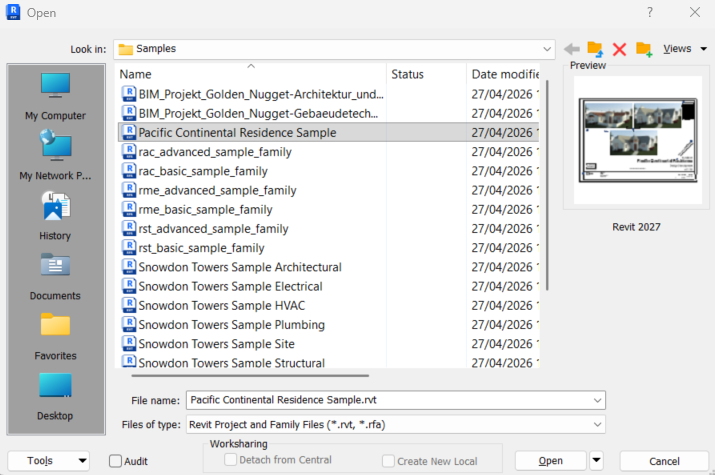Sort files by the Status column header

[426, 74]
